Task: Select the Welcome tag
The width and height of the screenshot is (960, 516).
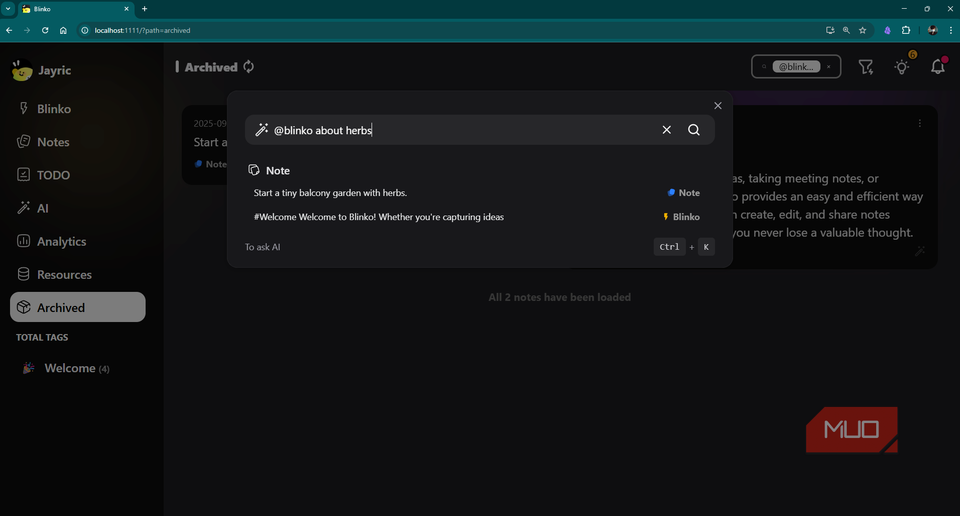Action: click(69, 368)
